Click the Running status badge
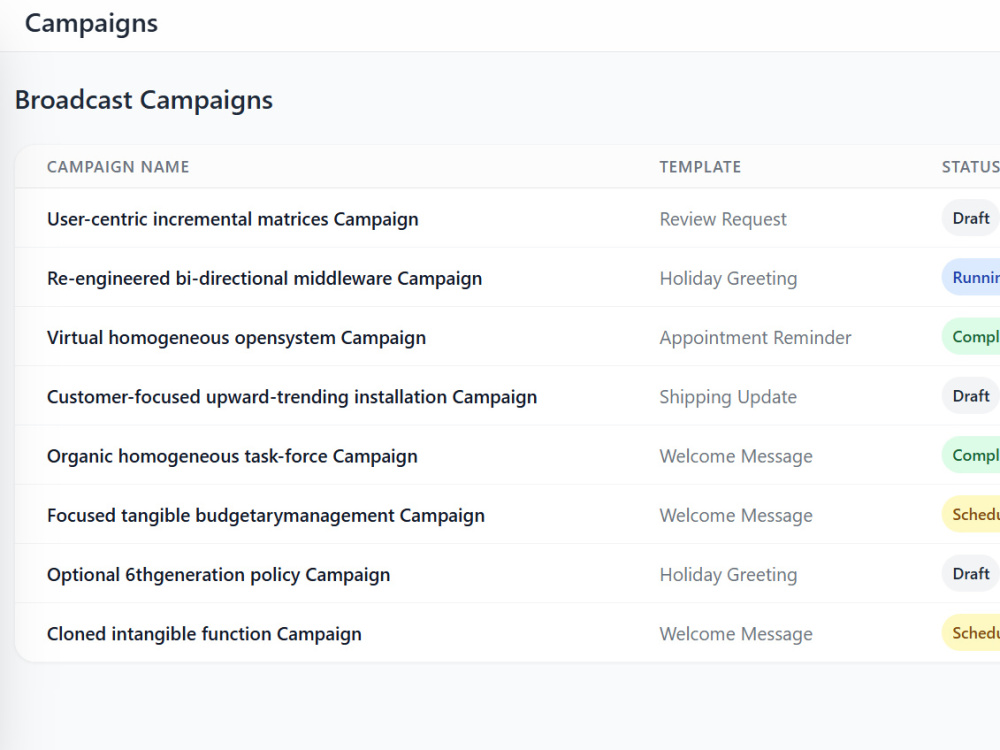 coord(971,277)
